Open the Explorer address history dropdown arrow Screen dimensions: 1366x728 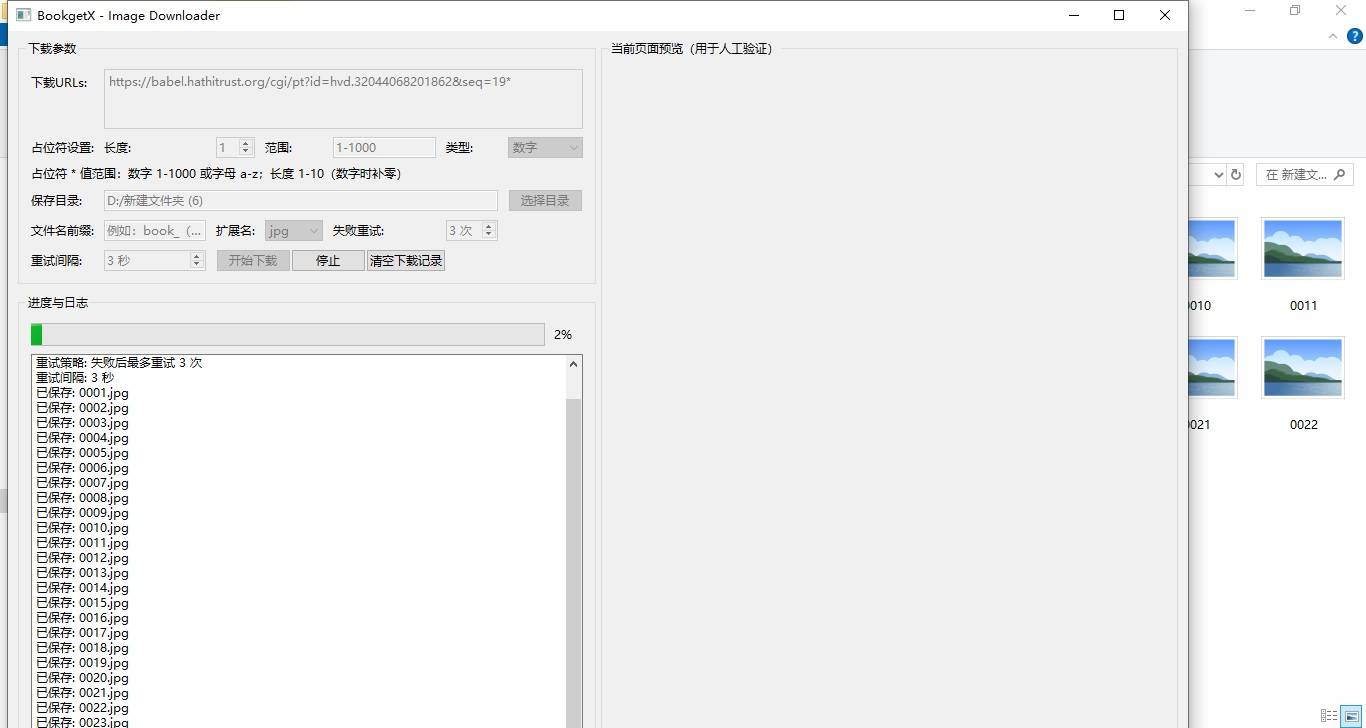[x=1218, y=174]
